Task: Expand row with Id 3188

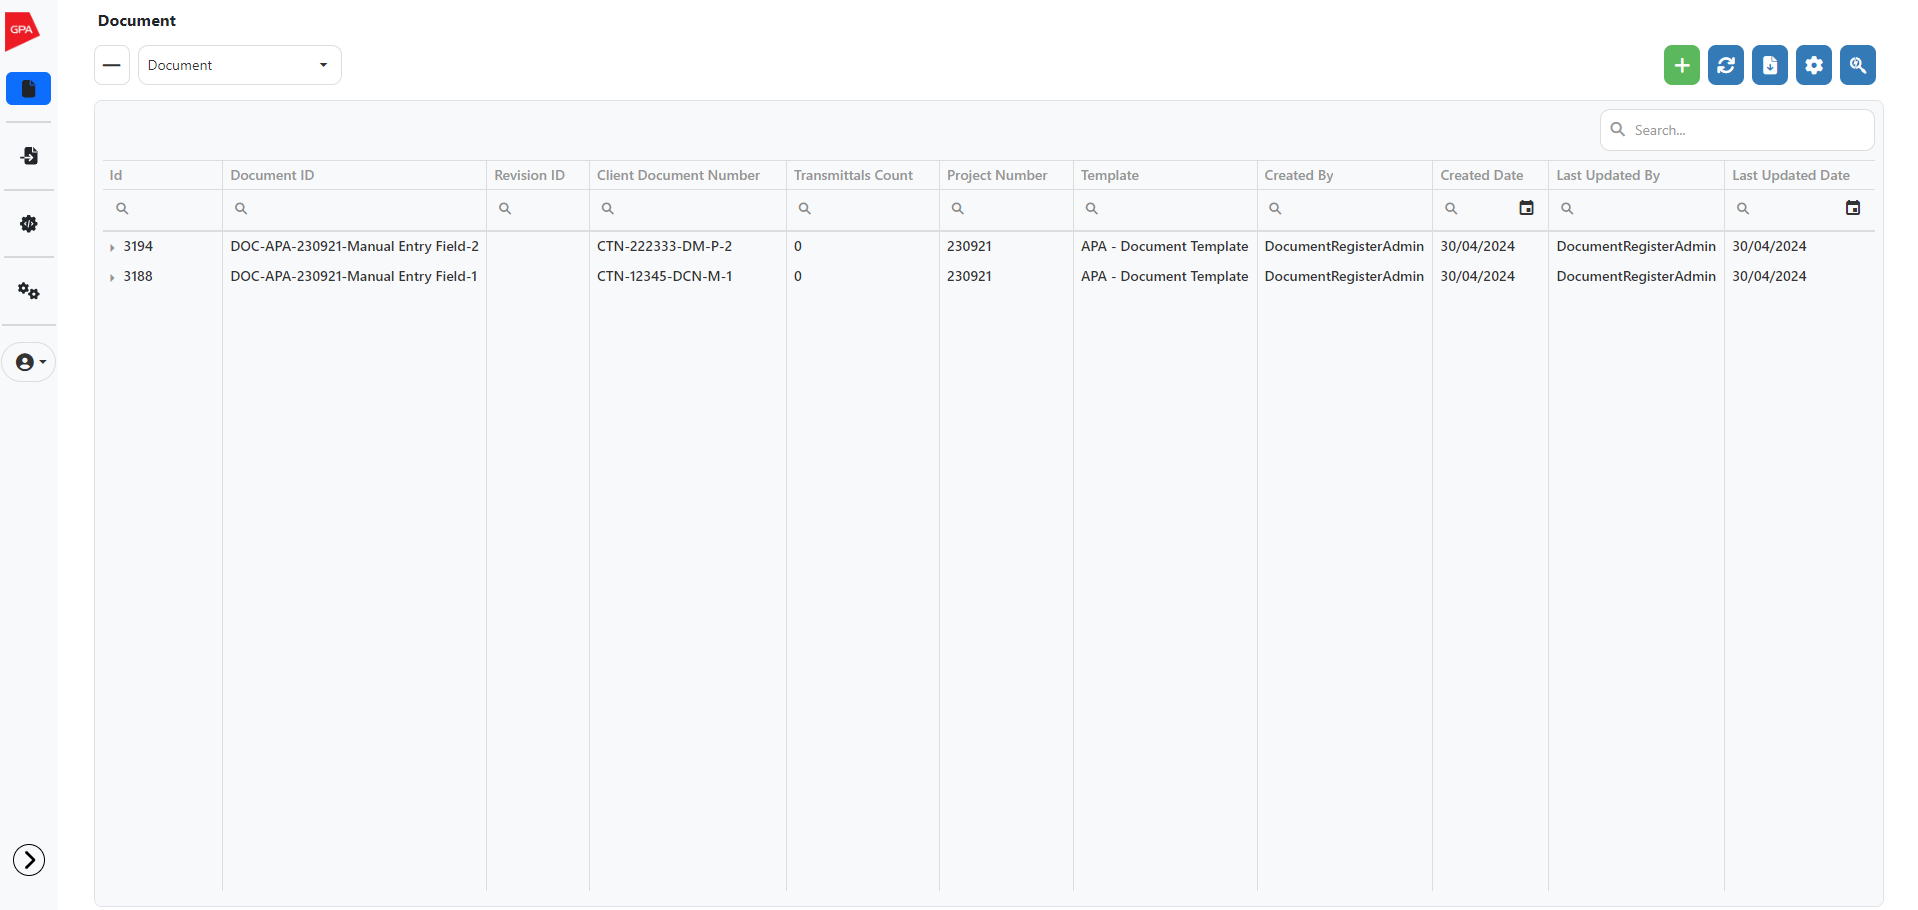Action: click(112, 277)
